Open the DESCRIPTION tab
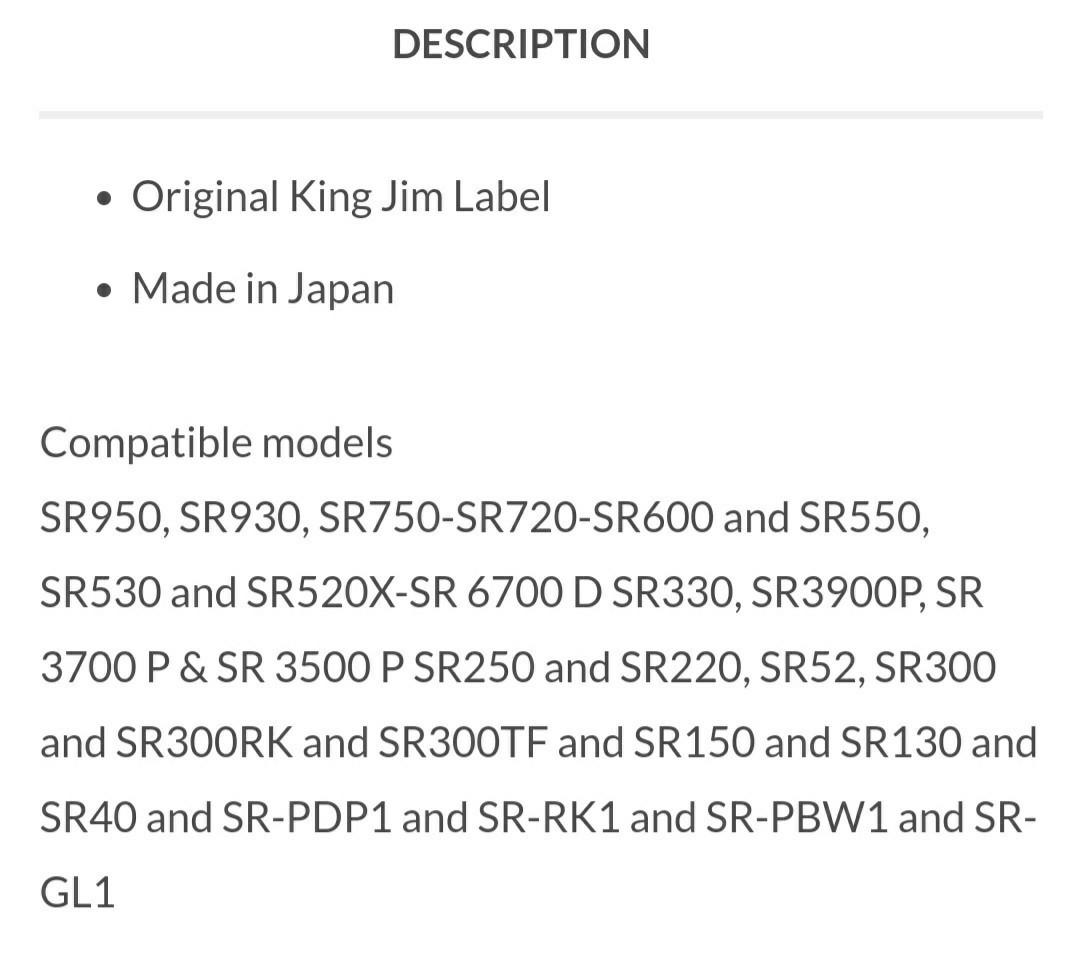The height and width of the screenshot is (956, 1080). (x=521, y=44)
